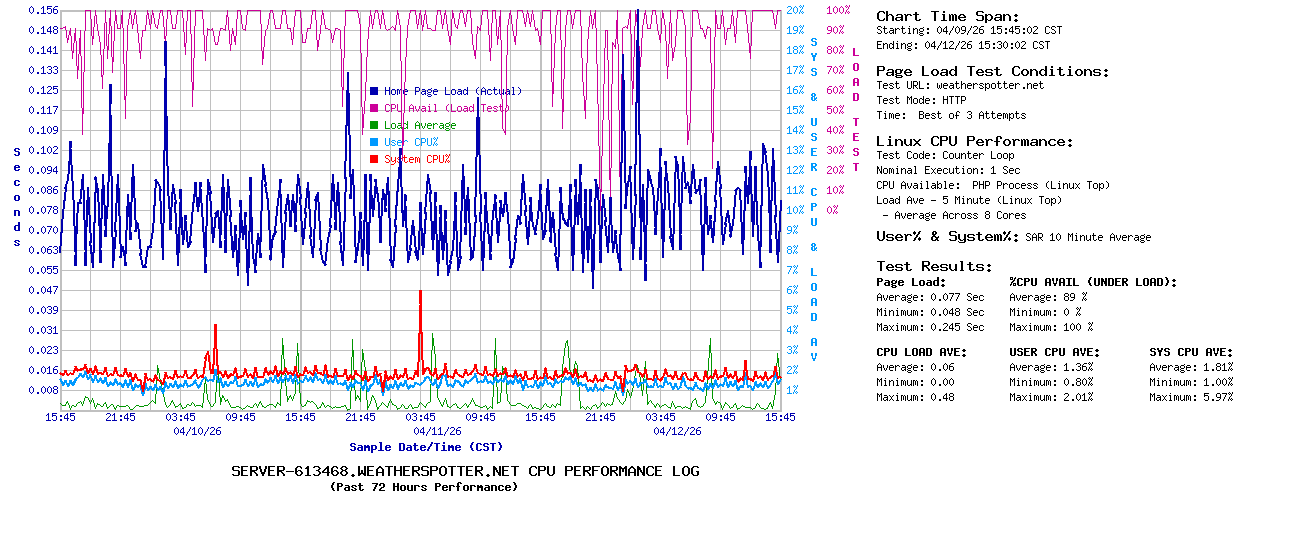Screen dimensions: 1300x550
Task: Click the red System CPU% legend swatch
Action: [374, 159]
